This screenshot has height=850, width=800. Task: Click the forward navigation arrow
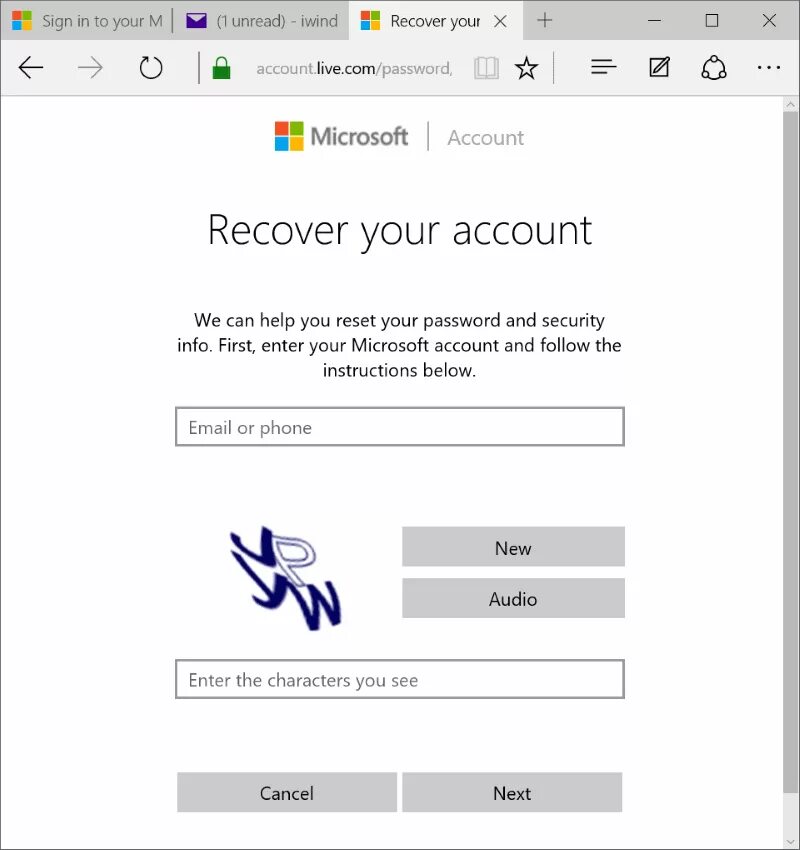click(x=90, y=68)
